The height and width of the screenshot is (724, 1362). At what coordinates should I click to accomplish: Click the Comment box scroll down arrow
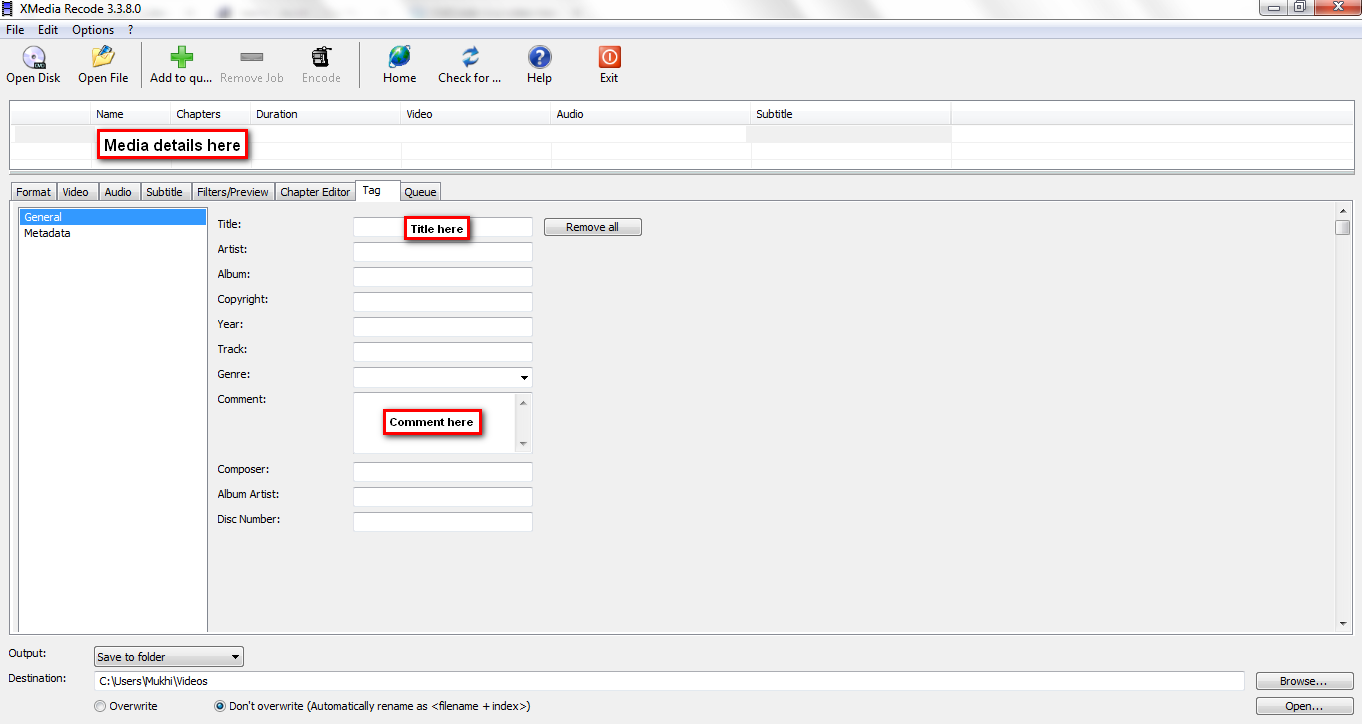[x=524, y=444]
